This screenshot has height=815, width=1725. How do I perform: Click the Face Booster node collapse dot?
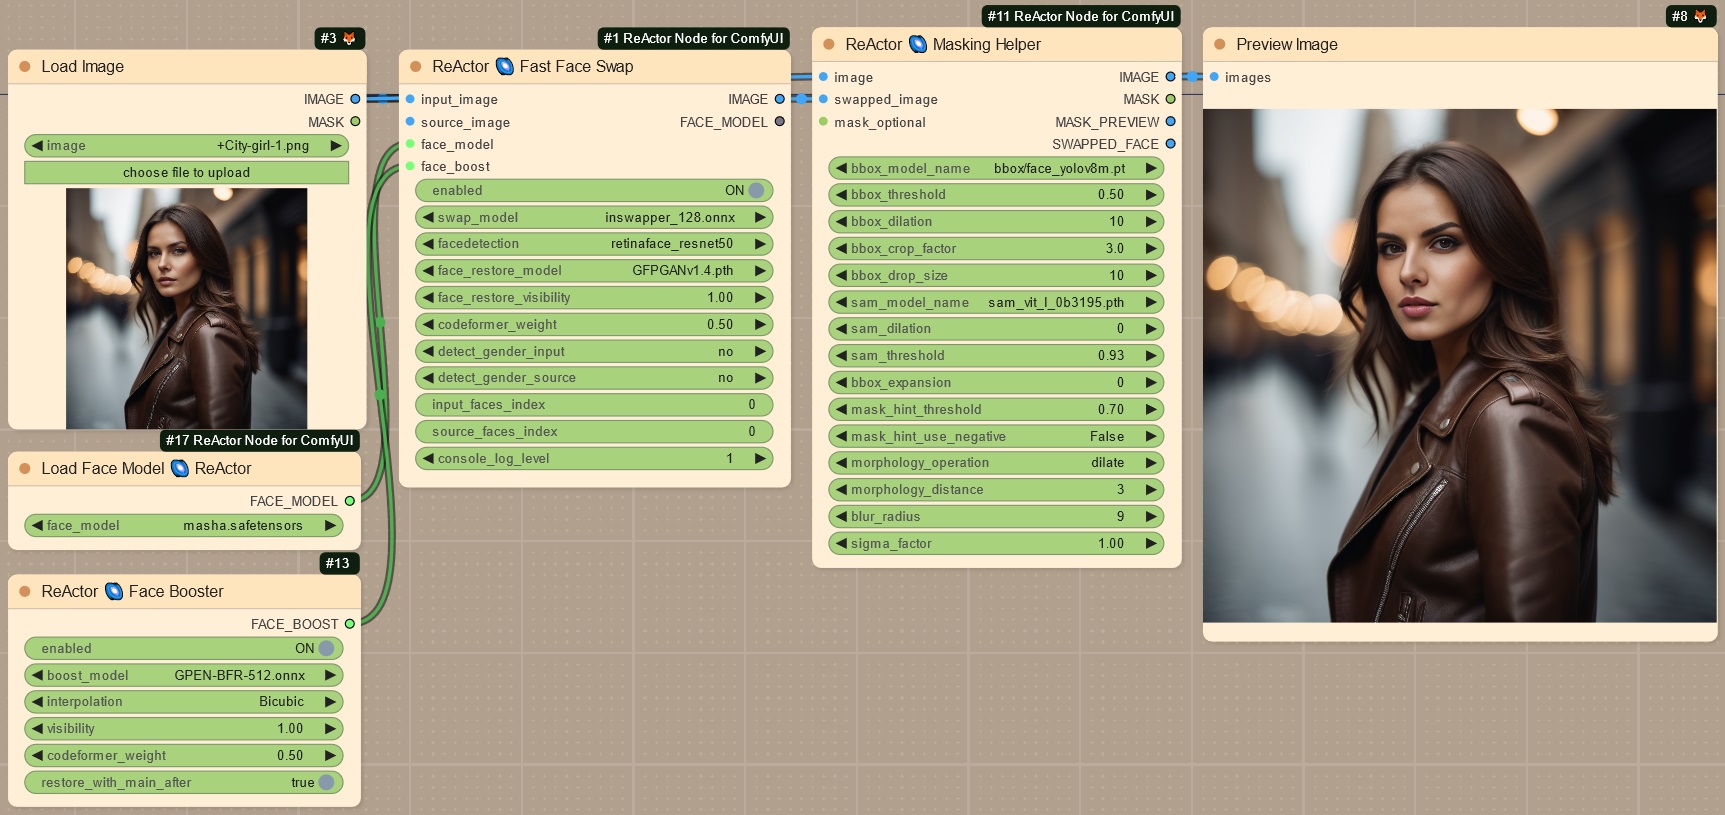tap(25, 592)
